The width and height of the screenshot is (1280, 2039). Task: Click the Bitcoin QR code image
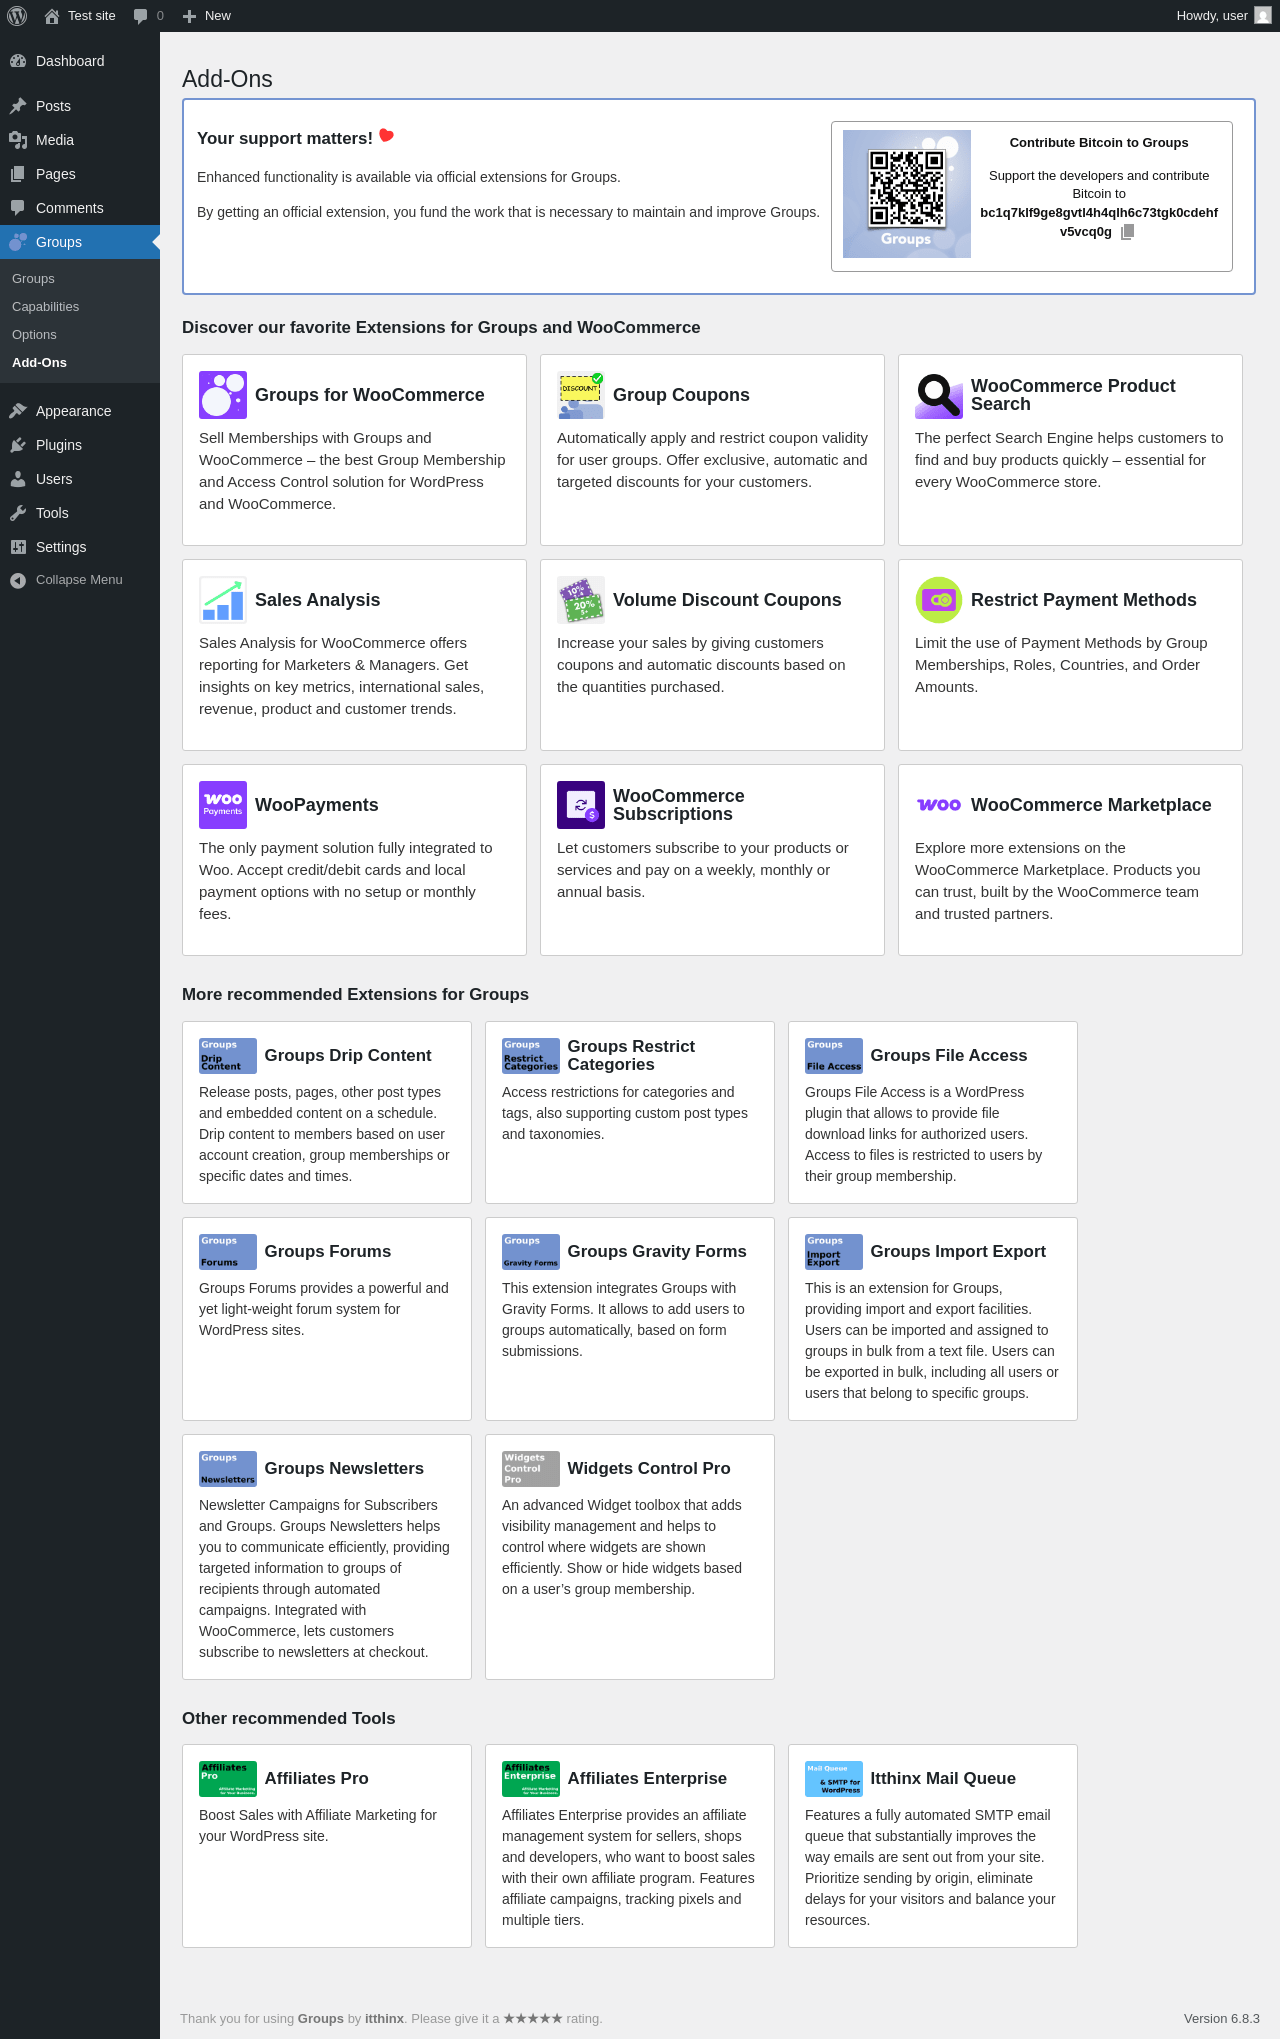907,194
